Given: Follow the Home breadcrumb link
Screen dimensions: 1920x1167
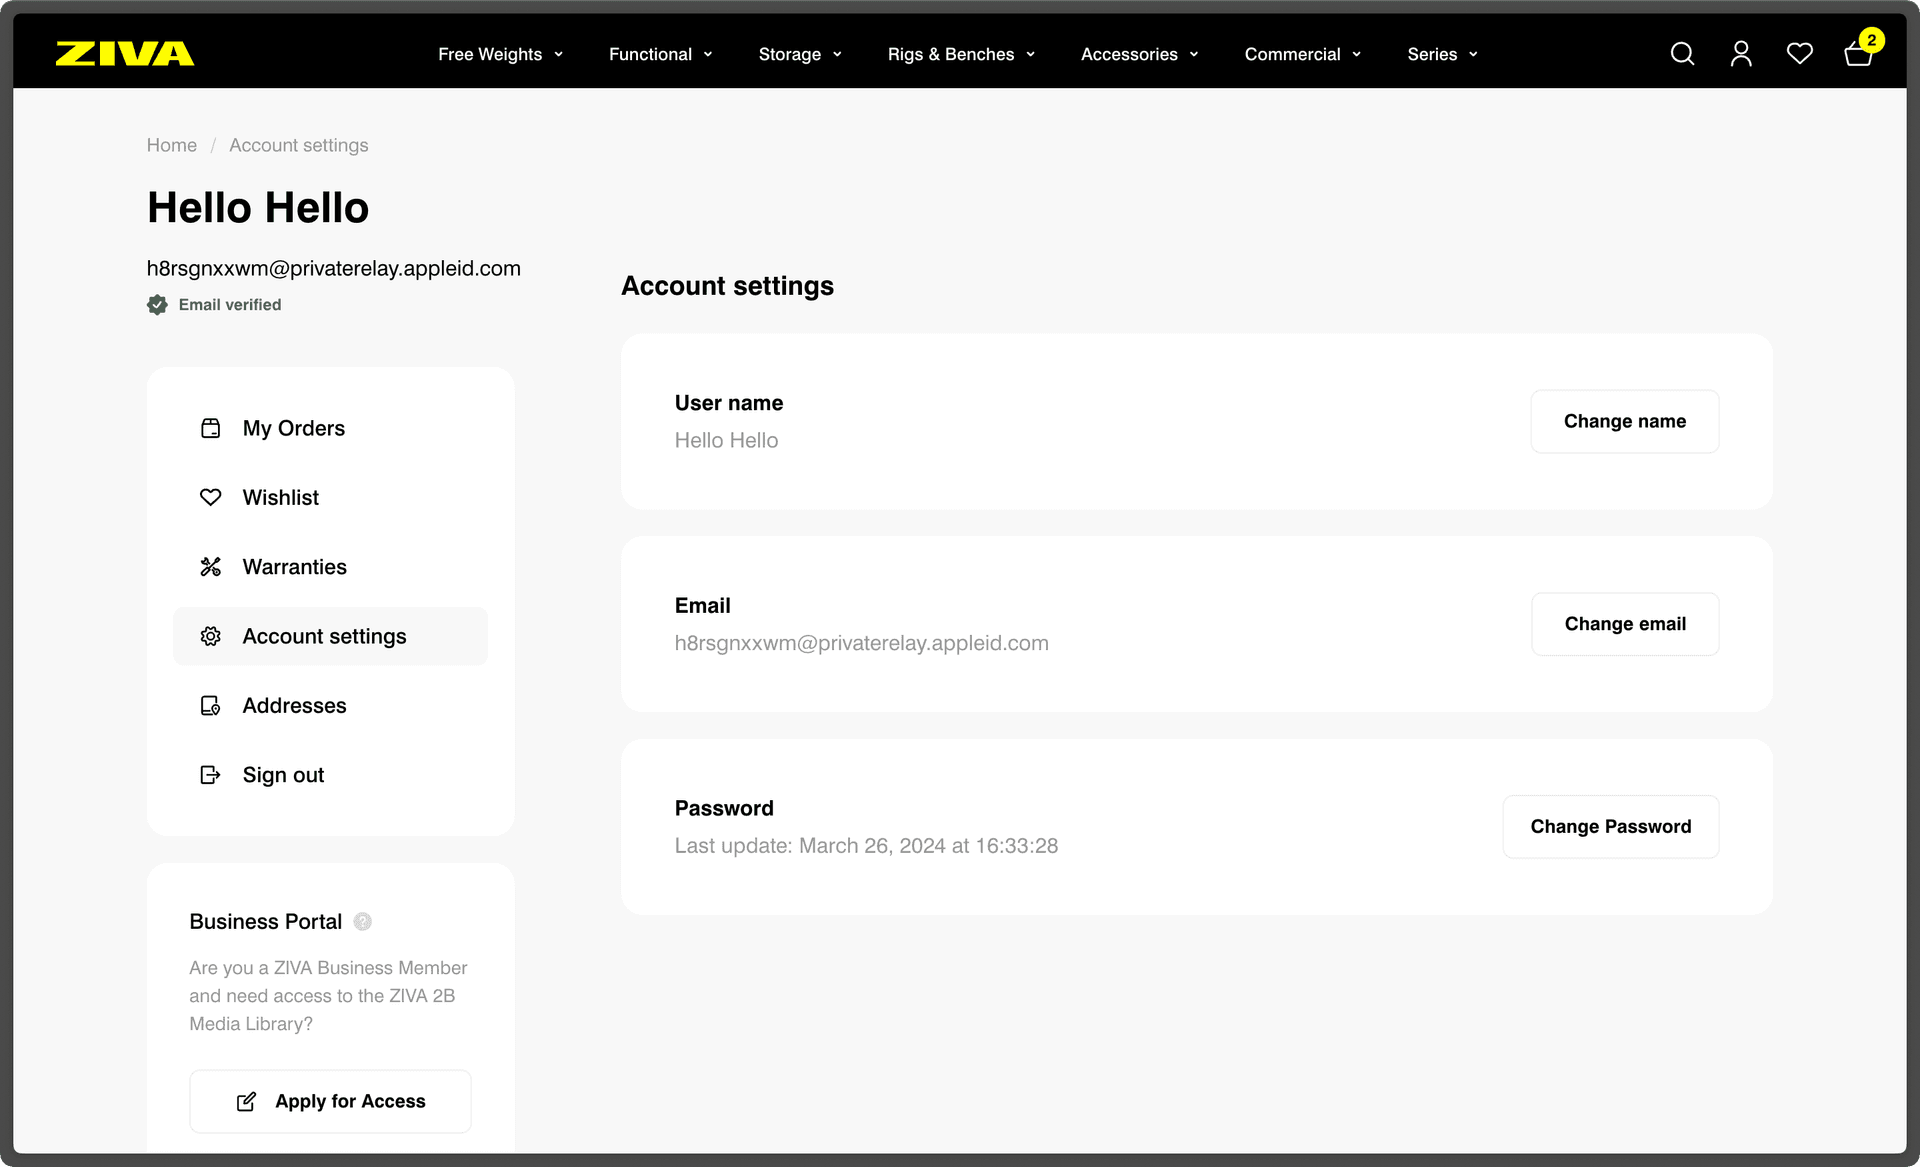Looking at the screenshot, I should [172, 145].
